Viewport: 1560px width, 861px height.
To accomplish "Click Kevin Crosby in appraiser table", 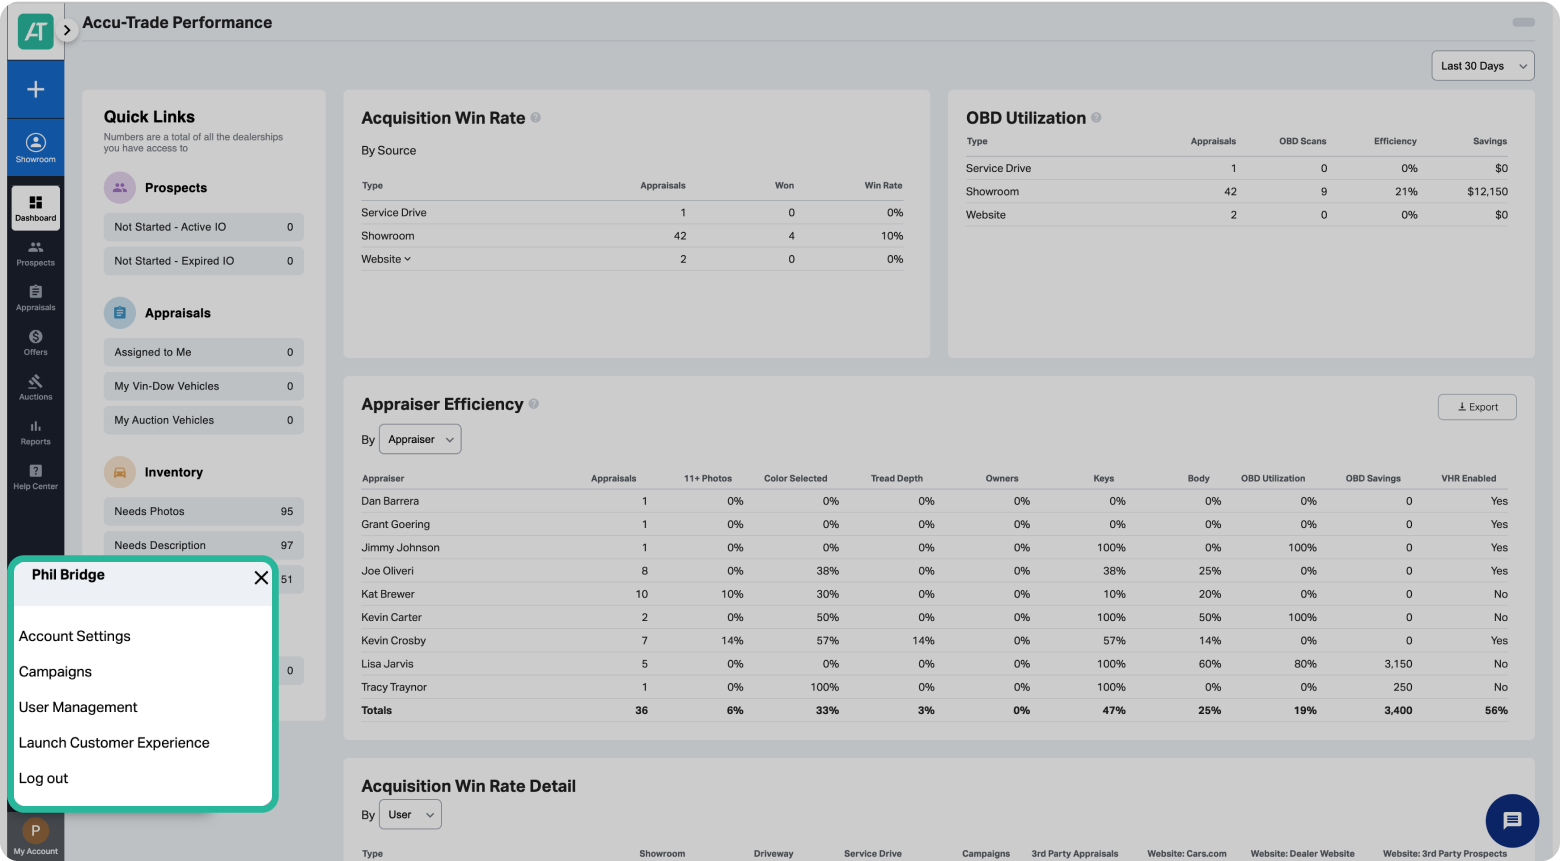I will [x=393, y=641].
